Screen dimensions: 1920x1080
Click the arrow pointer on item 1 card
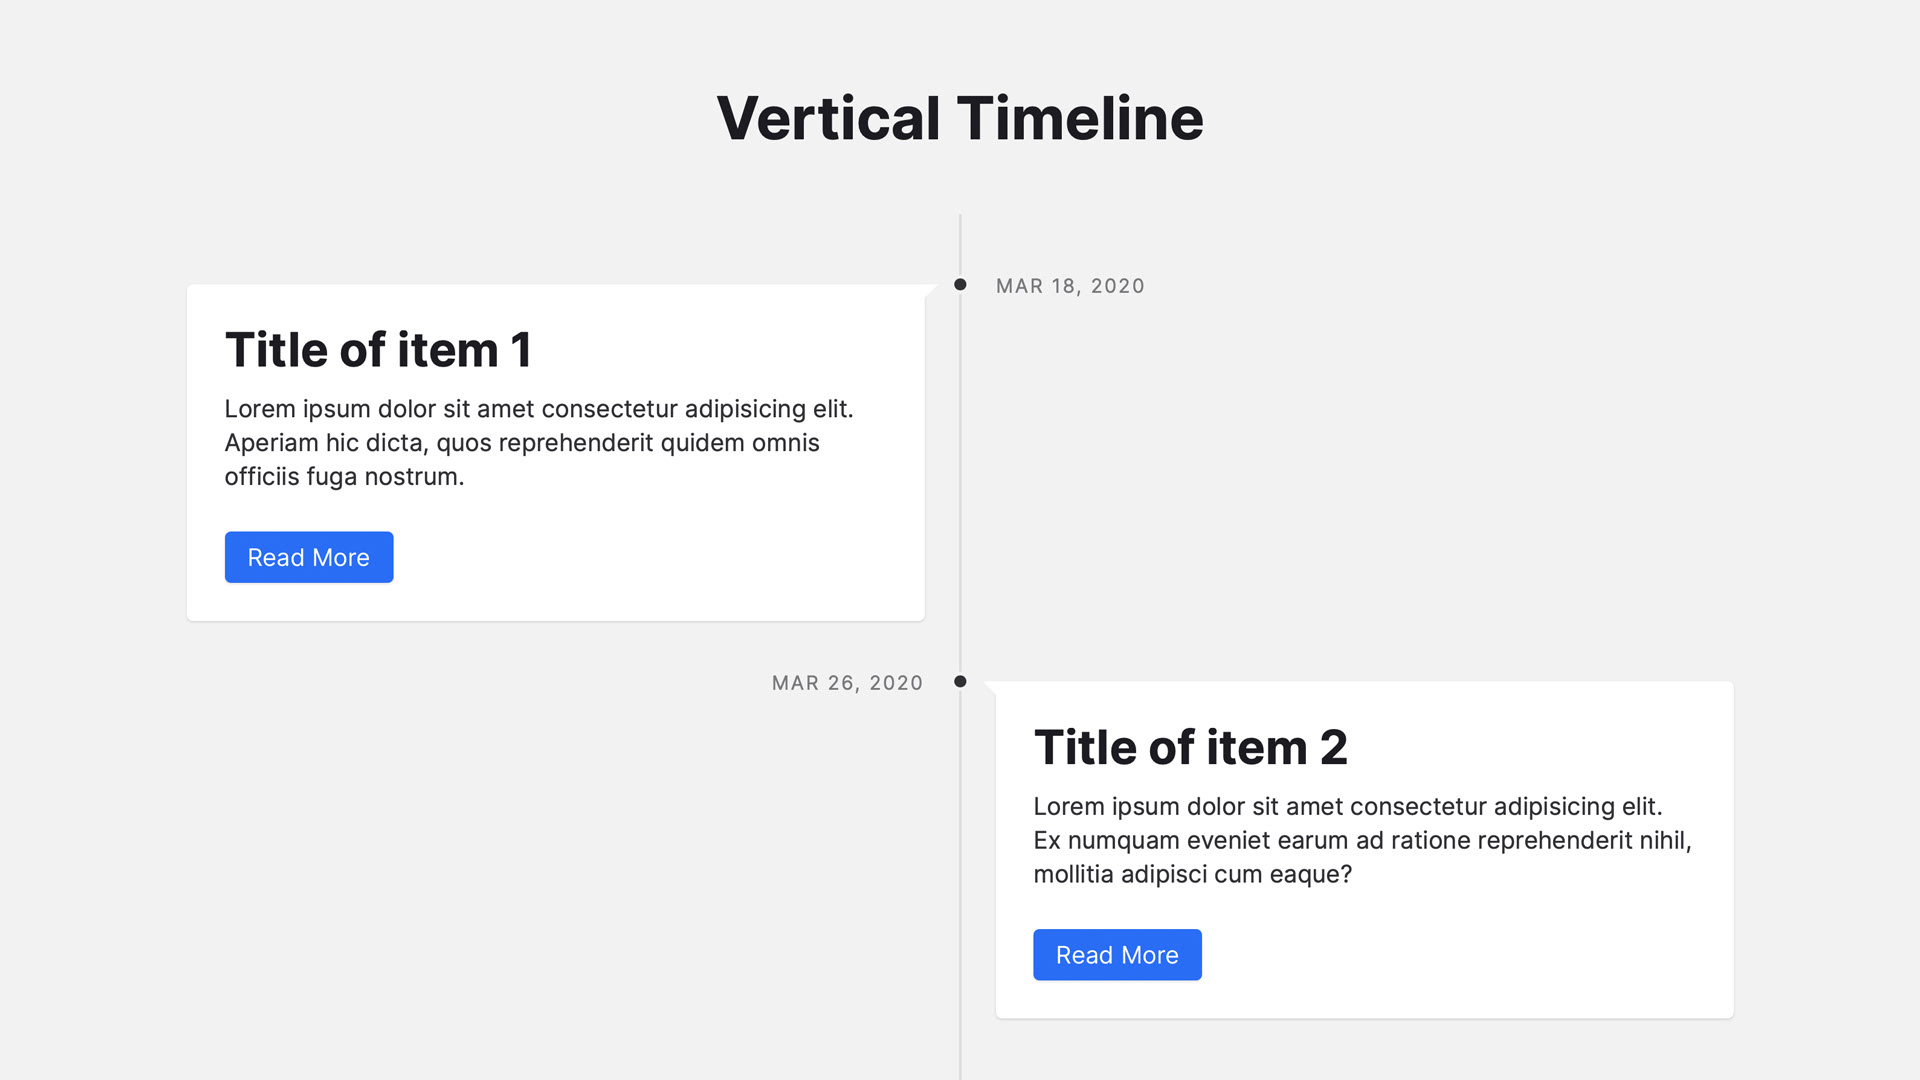click(931, 291)
